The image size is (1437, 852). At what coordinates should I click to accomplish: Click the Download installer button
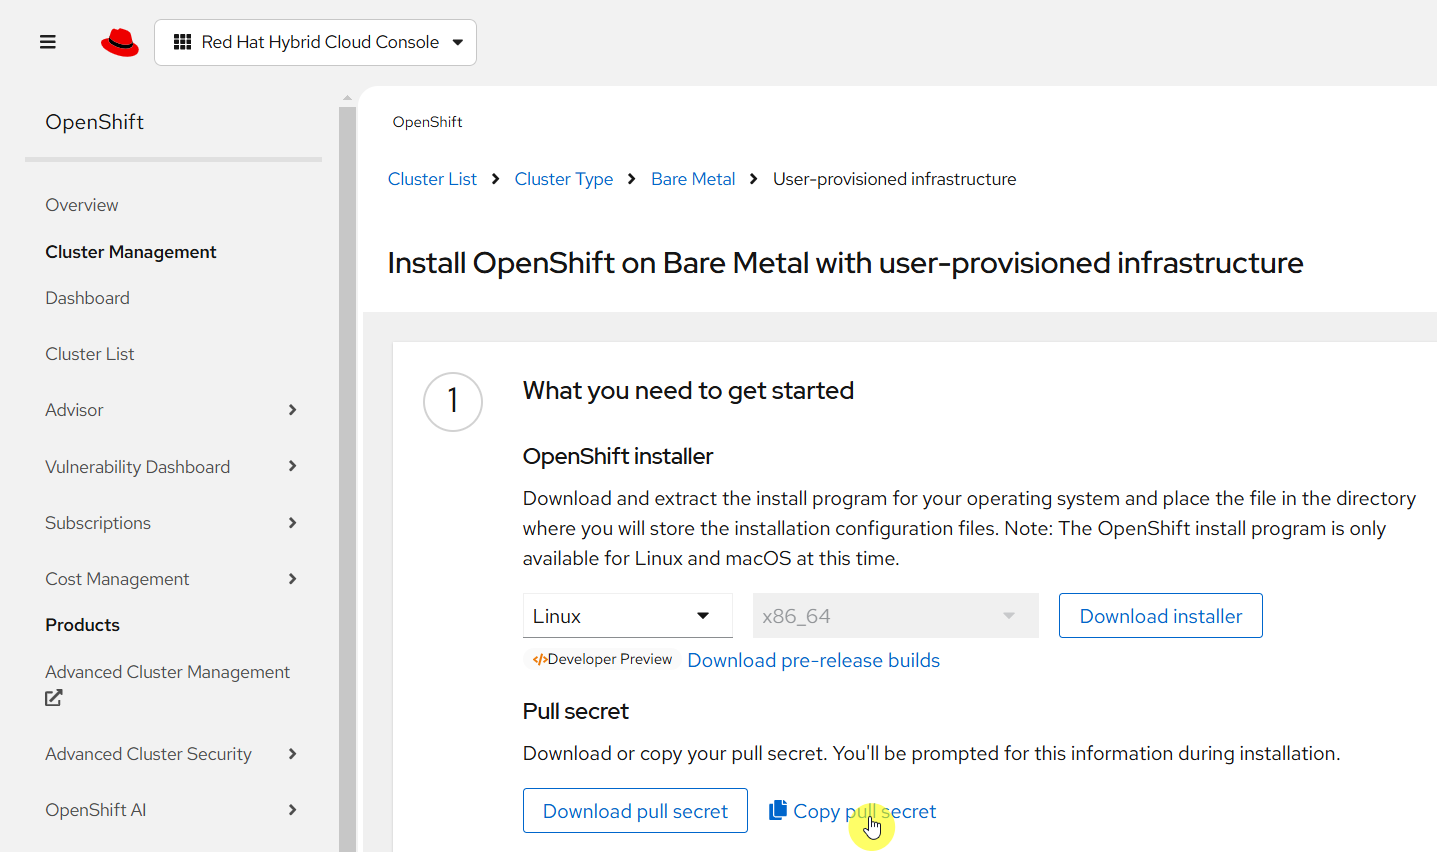click(x=1160, y=615)
